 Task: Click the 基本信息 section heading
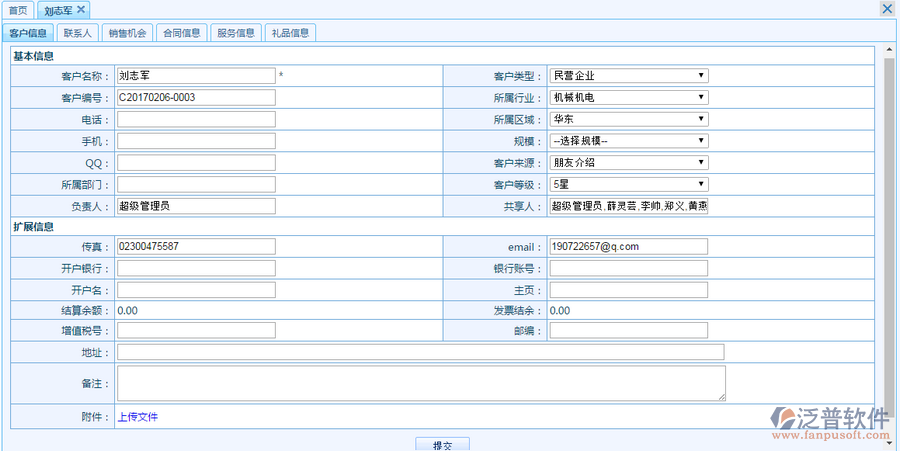[34, 56]
